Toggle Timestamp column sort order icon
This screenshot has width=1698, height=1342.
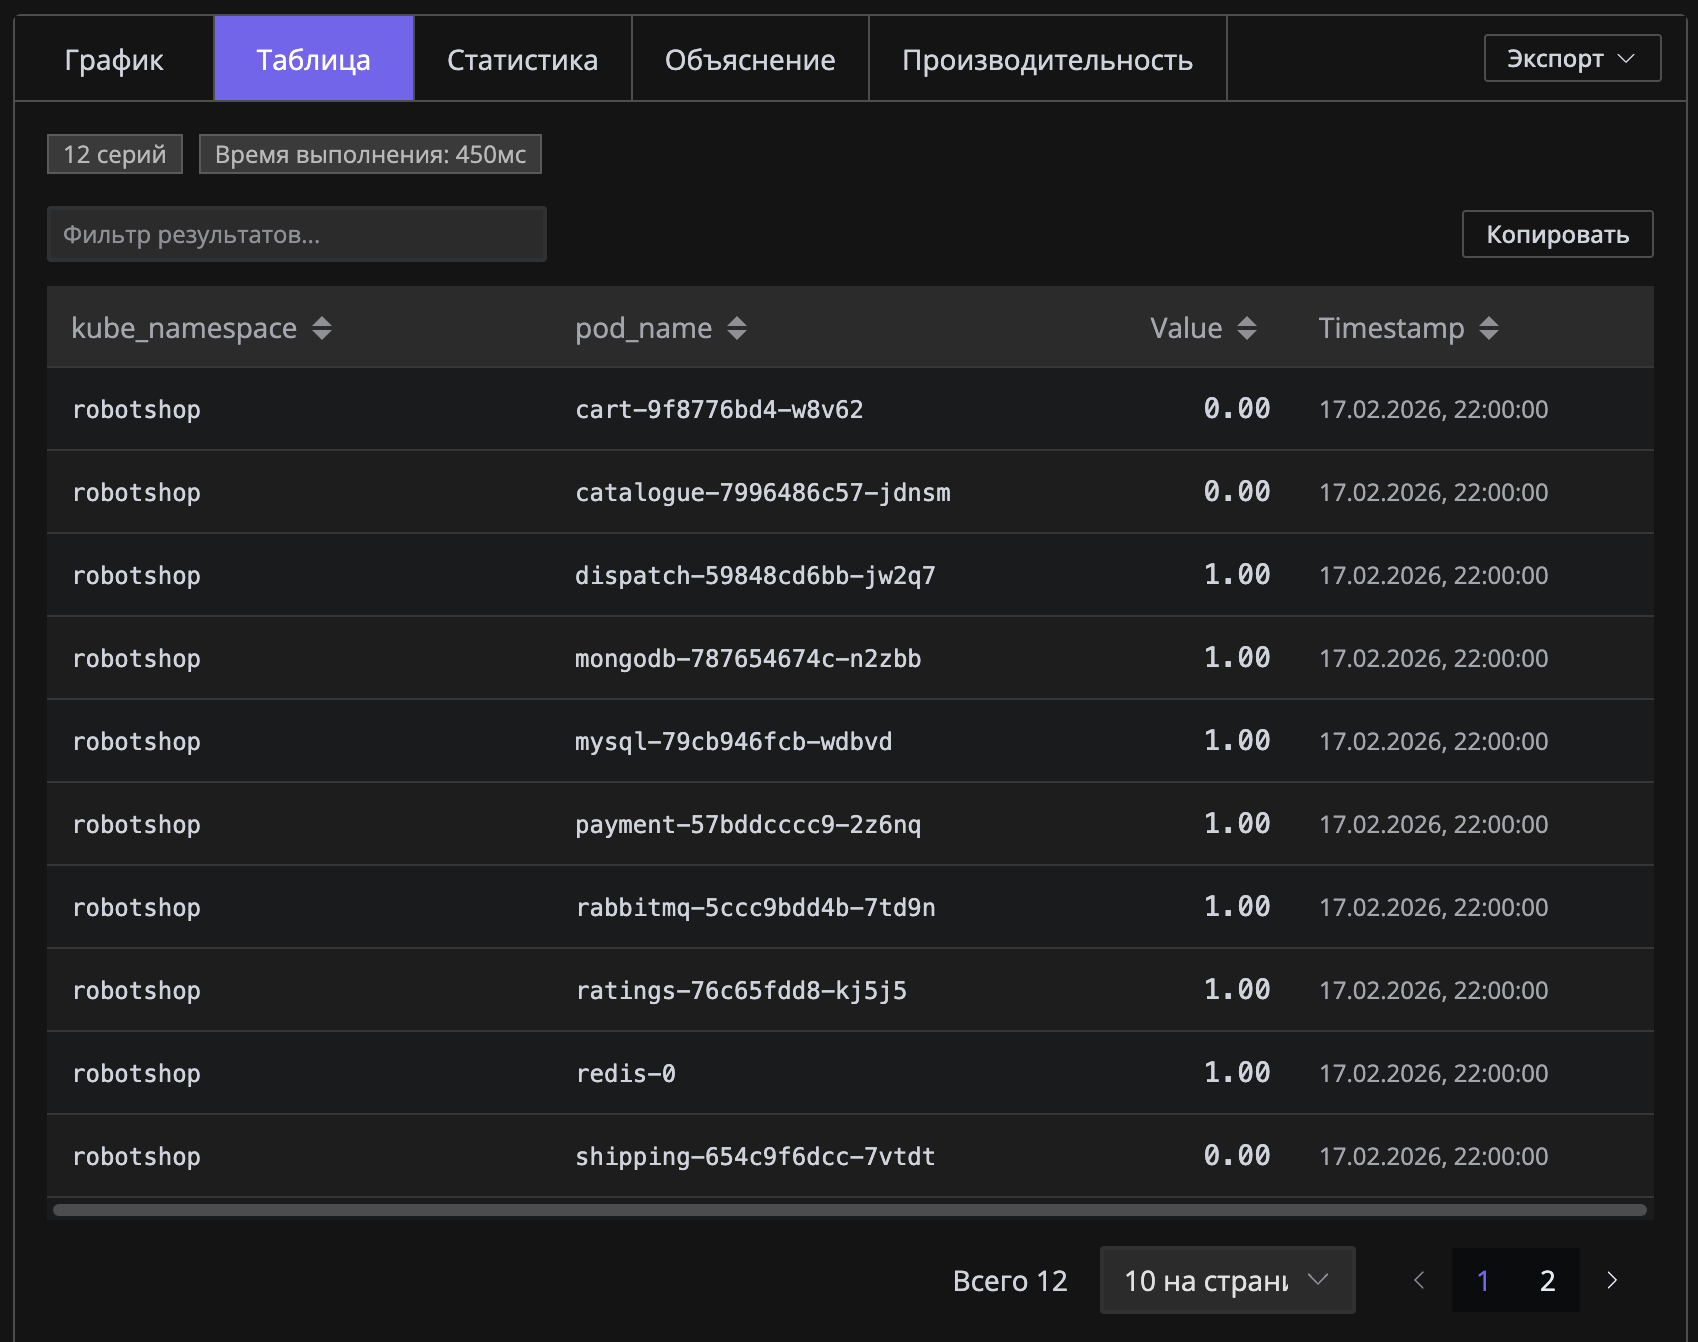[1488, 328]
